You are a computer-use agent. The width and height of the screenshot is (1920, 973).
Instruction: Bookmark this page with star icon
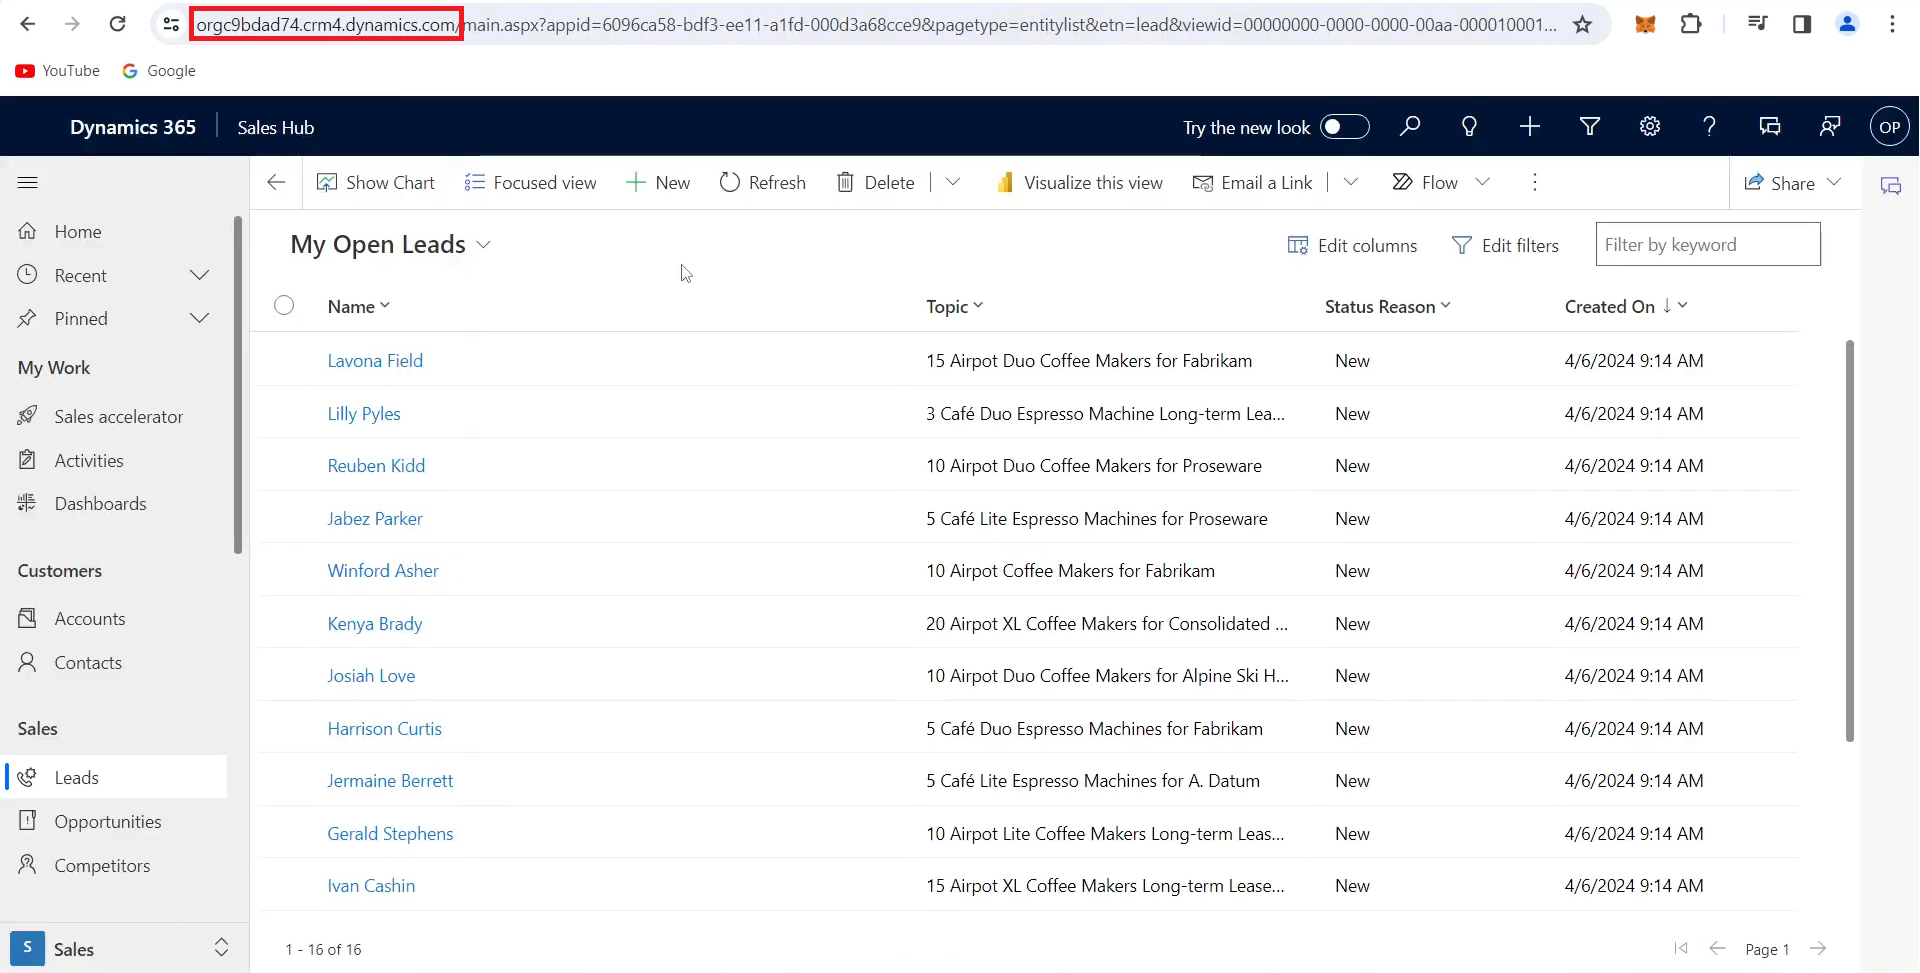click(1582, 24)
